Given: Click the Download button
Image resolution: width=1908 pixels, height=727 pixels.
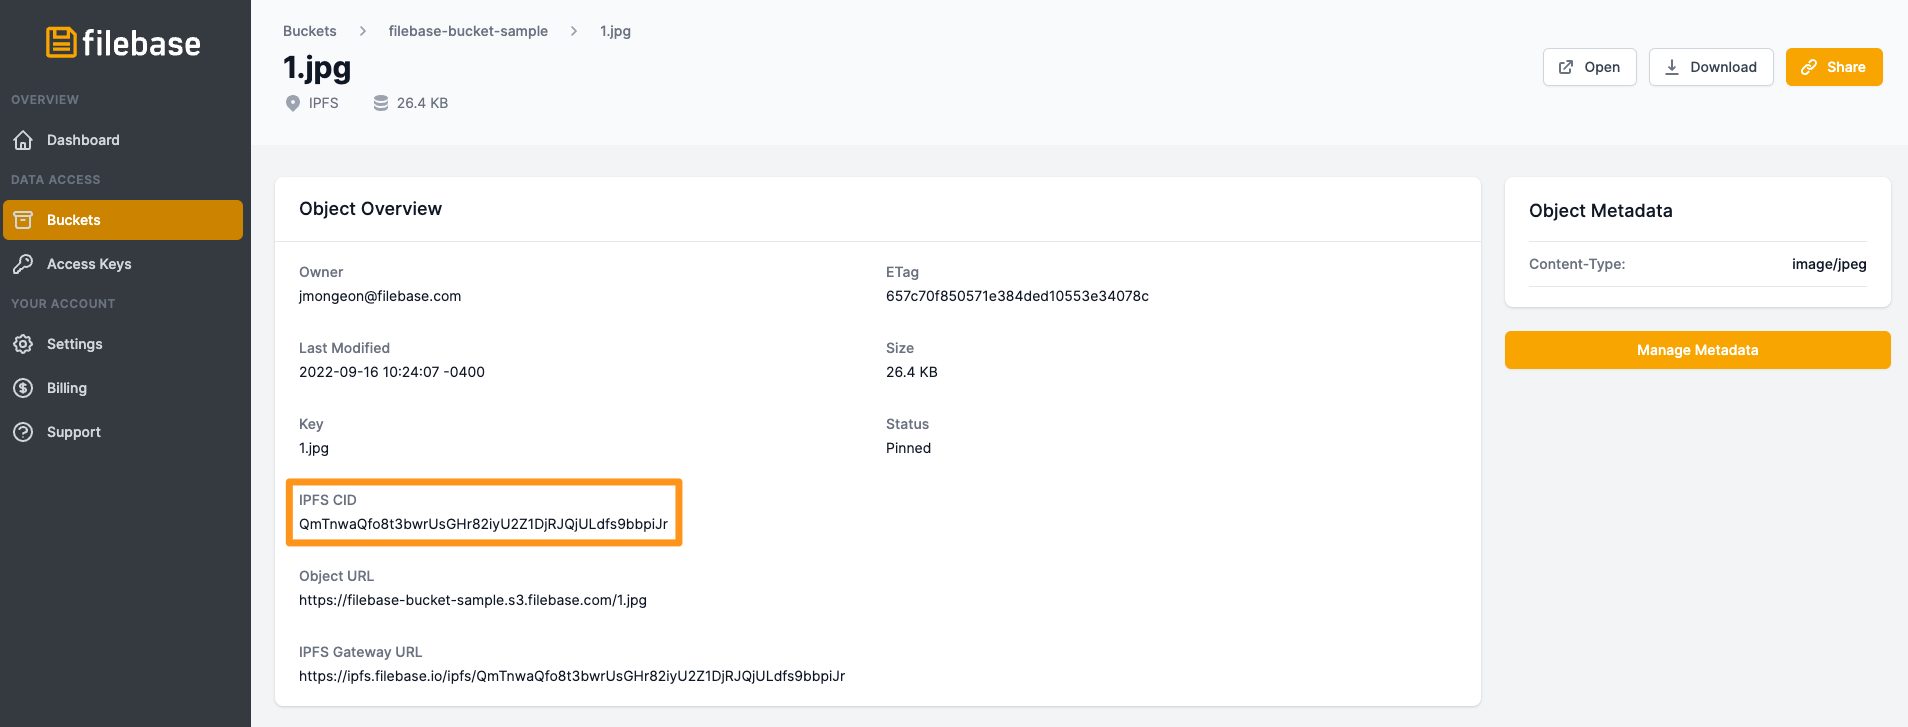Looking at the screenshot, I should [1711, 67].
